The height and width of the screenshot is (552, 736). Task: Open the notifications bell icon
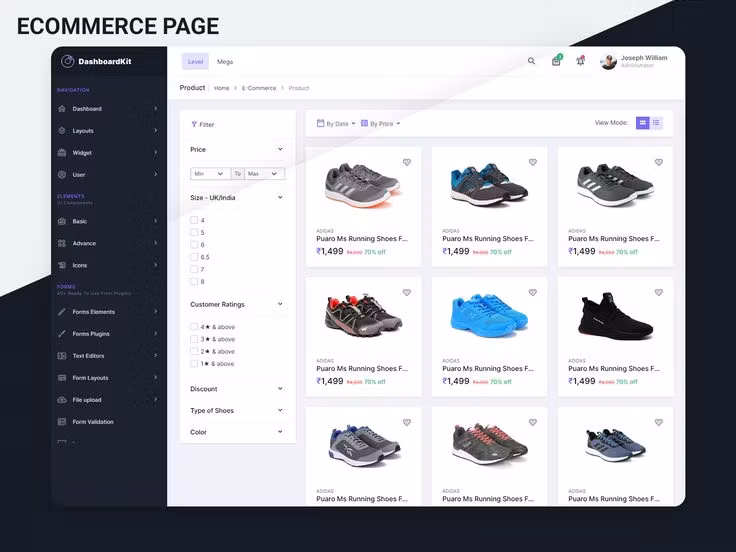580,61
